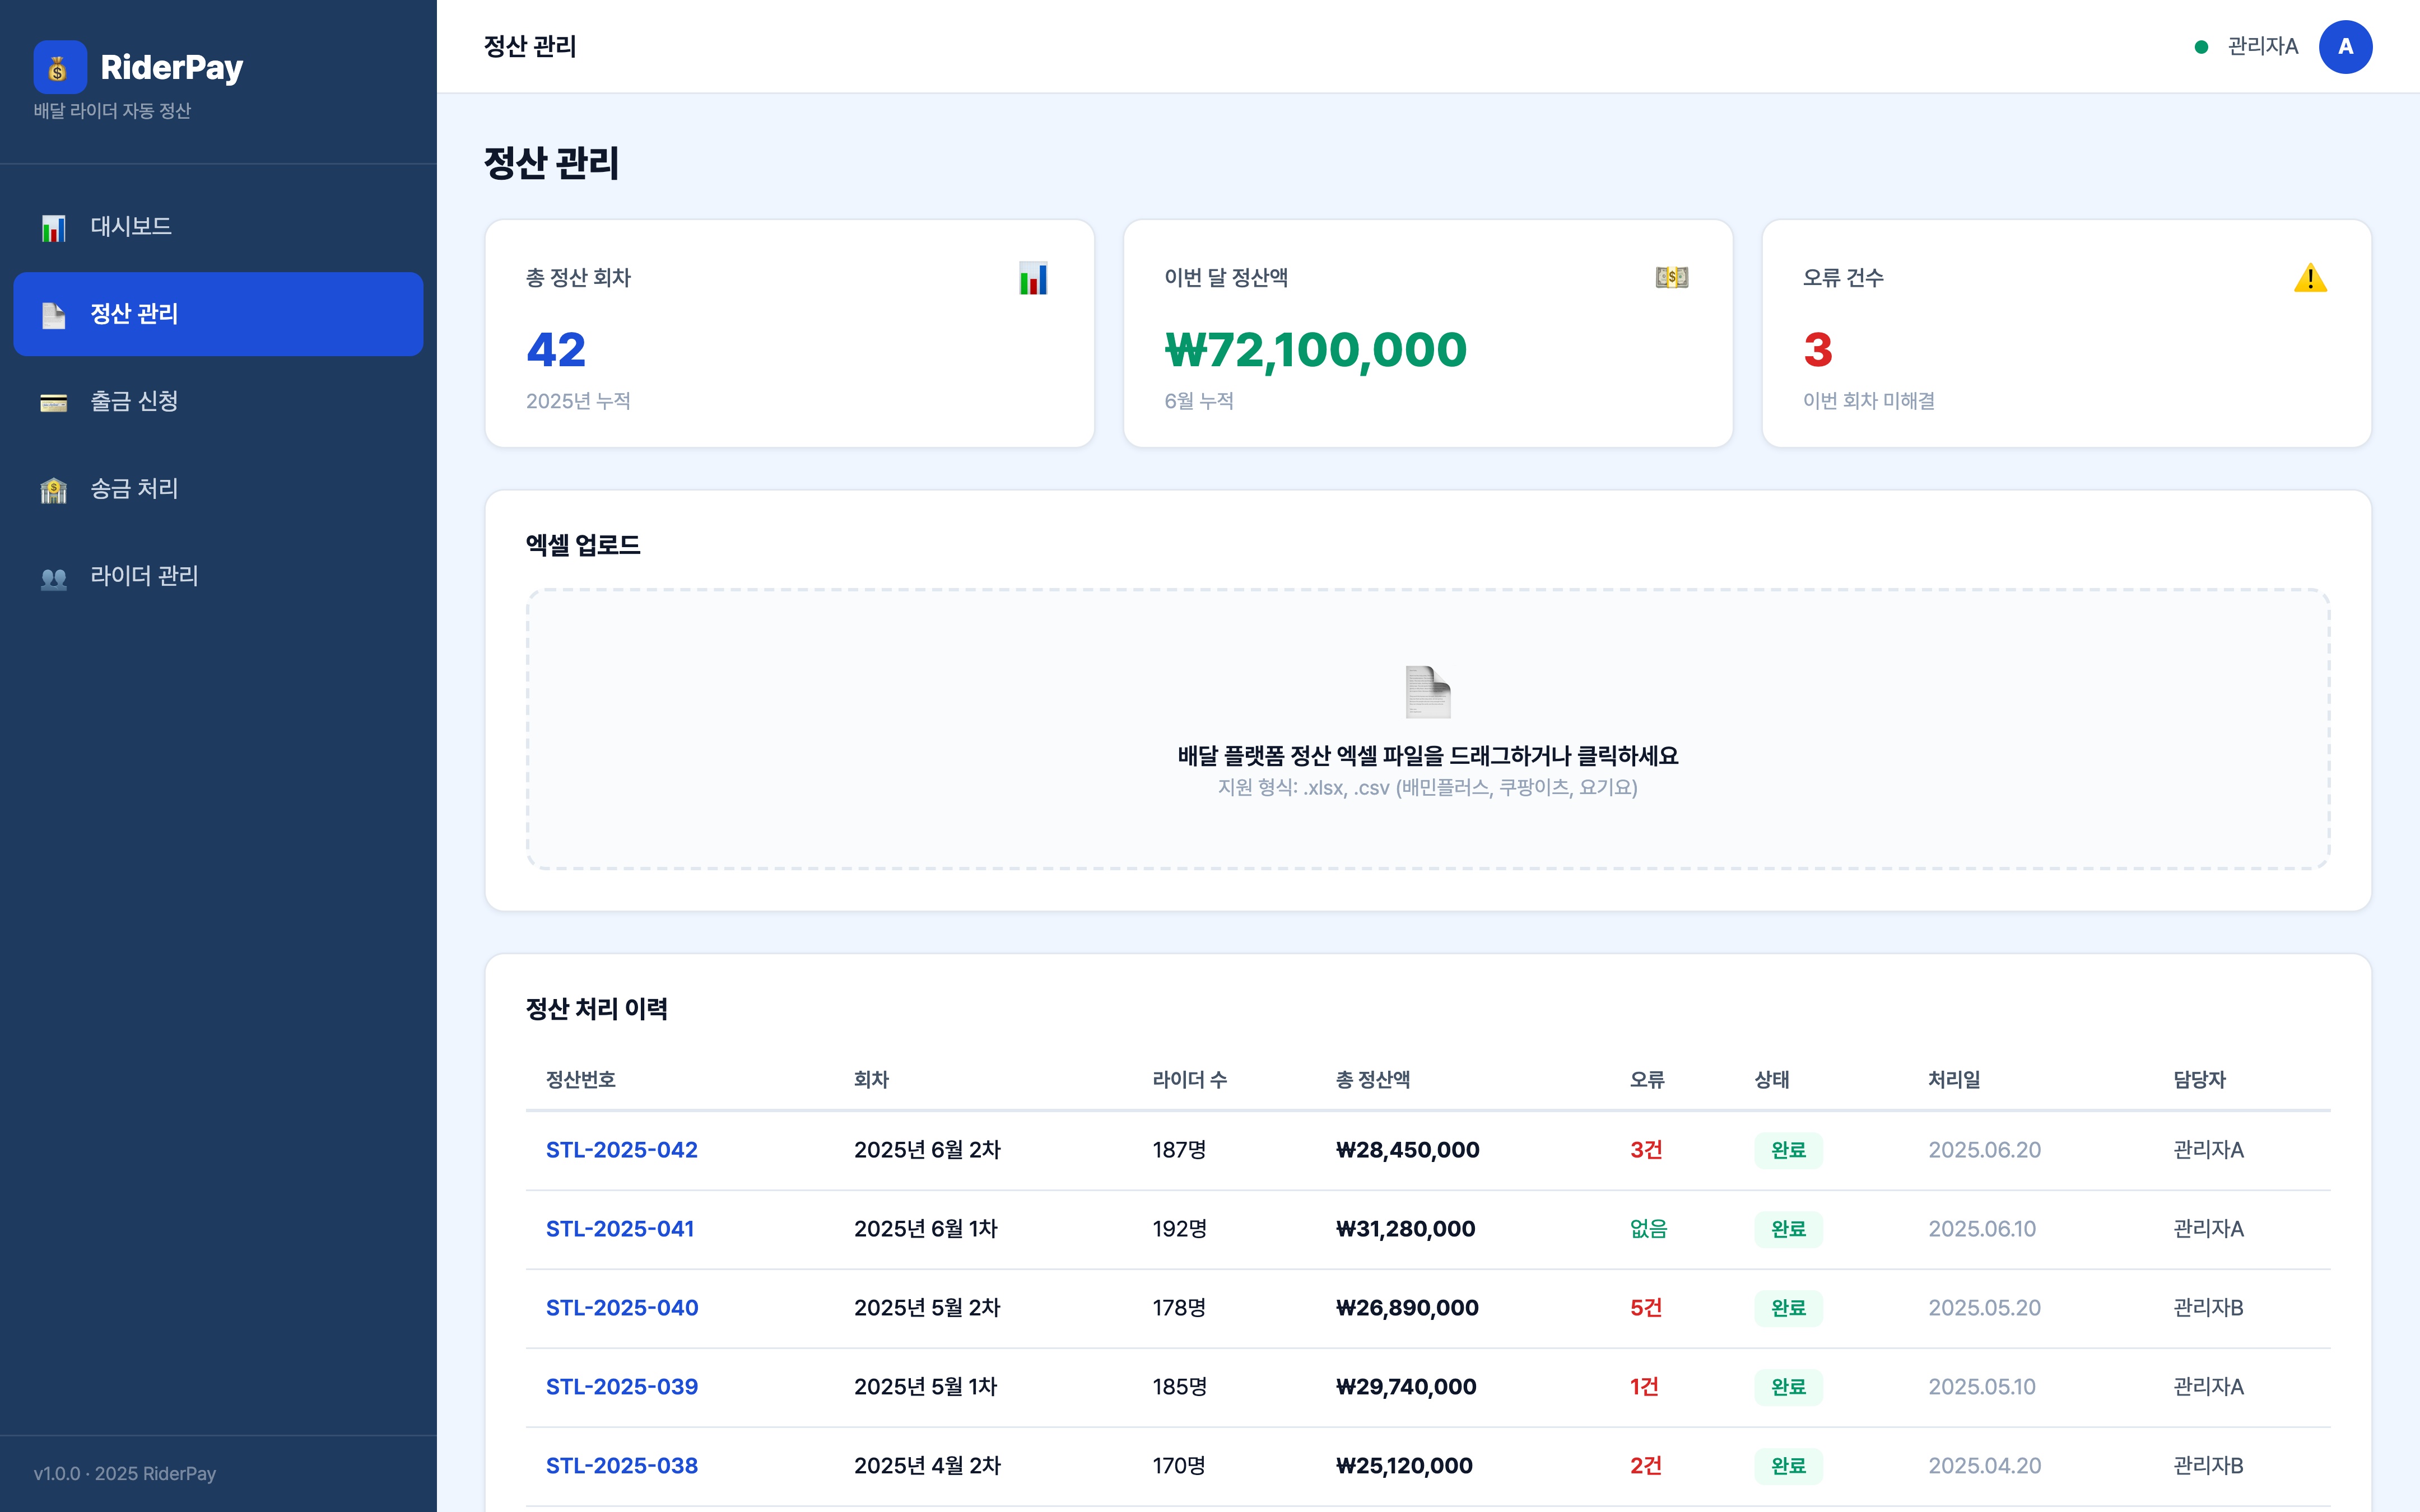Image resolution: width=2420 pixels, height=1512 pixels.
Task: Open the 관리자A account avatar
Action: 2347,46
